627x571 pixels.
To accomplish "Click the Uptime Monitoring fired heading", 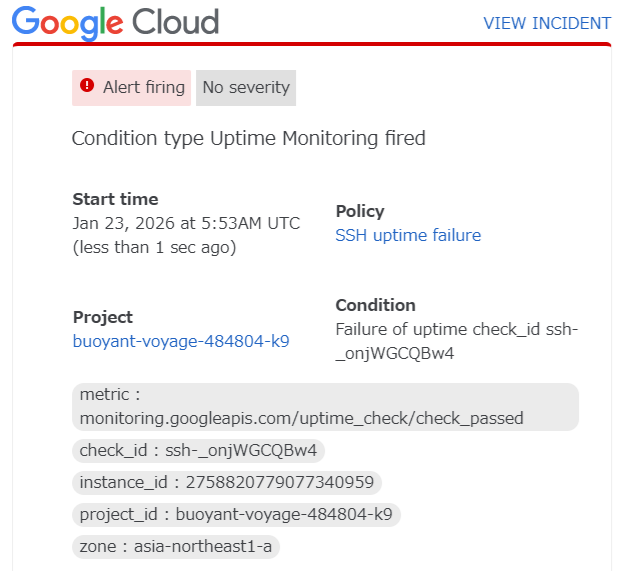I will (249, 138).
